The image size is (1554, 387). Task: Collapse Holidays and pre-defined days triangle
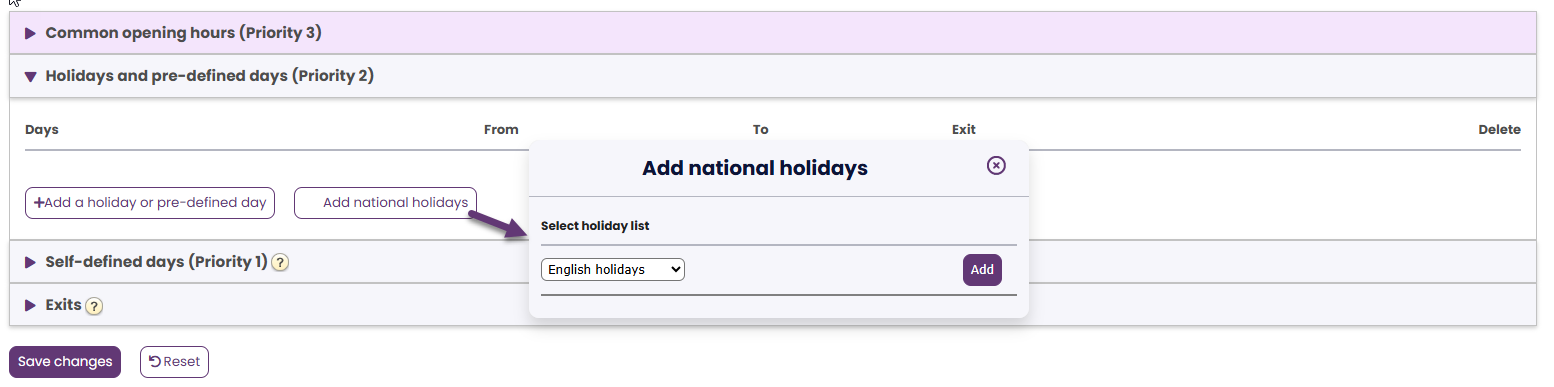31,76
